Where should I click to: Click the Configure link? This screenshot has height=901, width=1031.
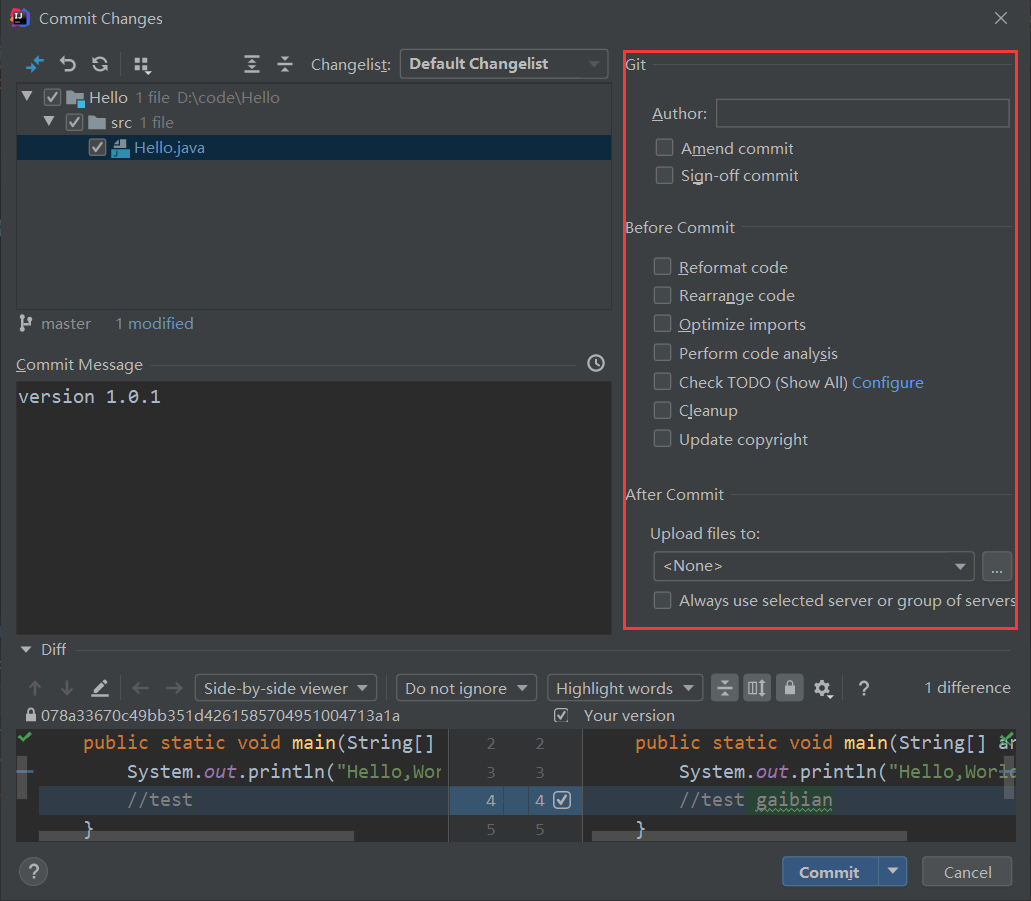888,382
